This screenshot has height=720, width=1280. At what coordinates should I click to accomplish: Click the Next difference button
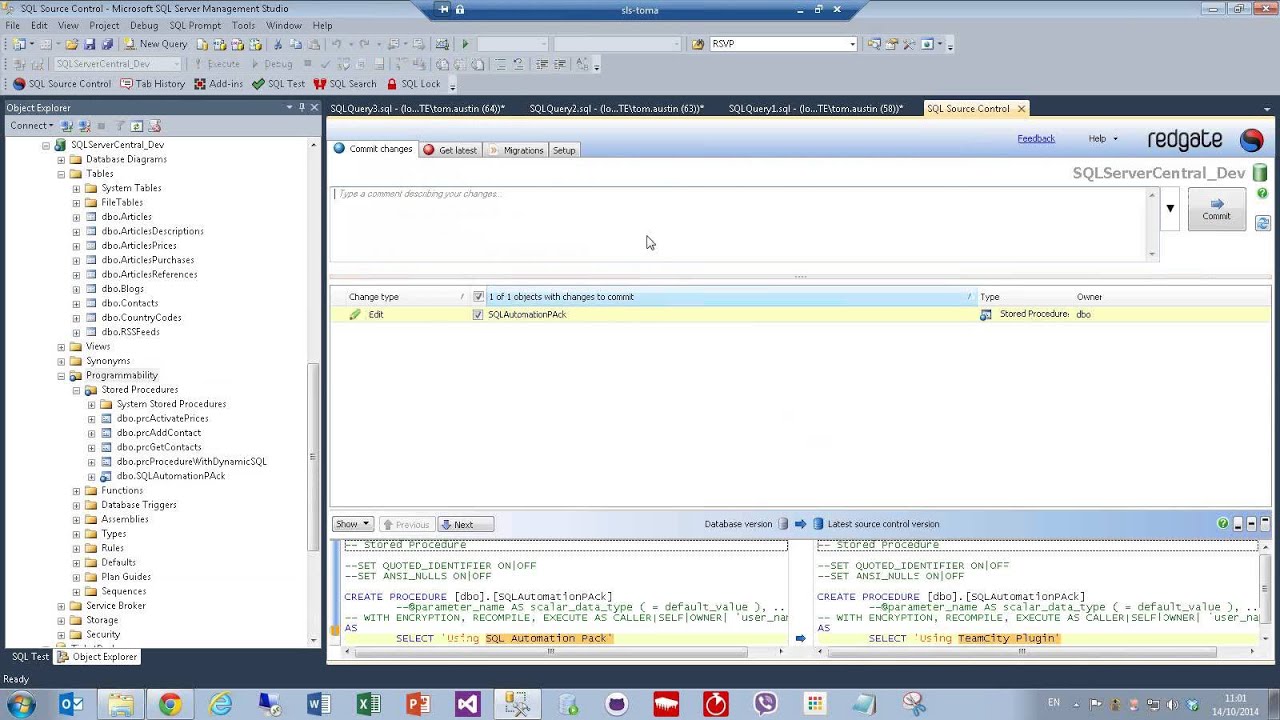tap(465, 524)
